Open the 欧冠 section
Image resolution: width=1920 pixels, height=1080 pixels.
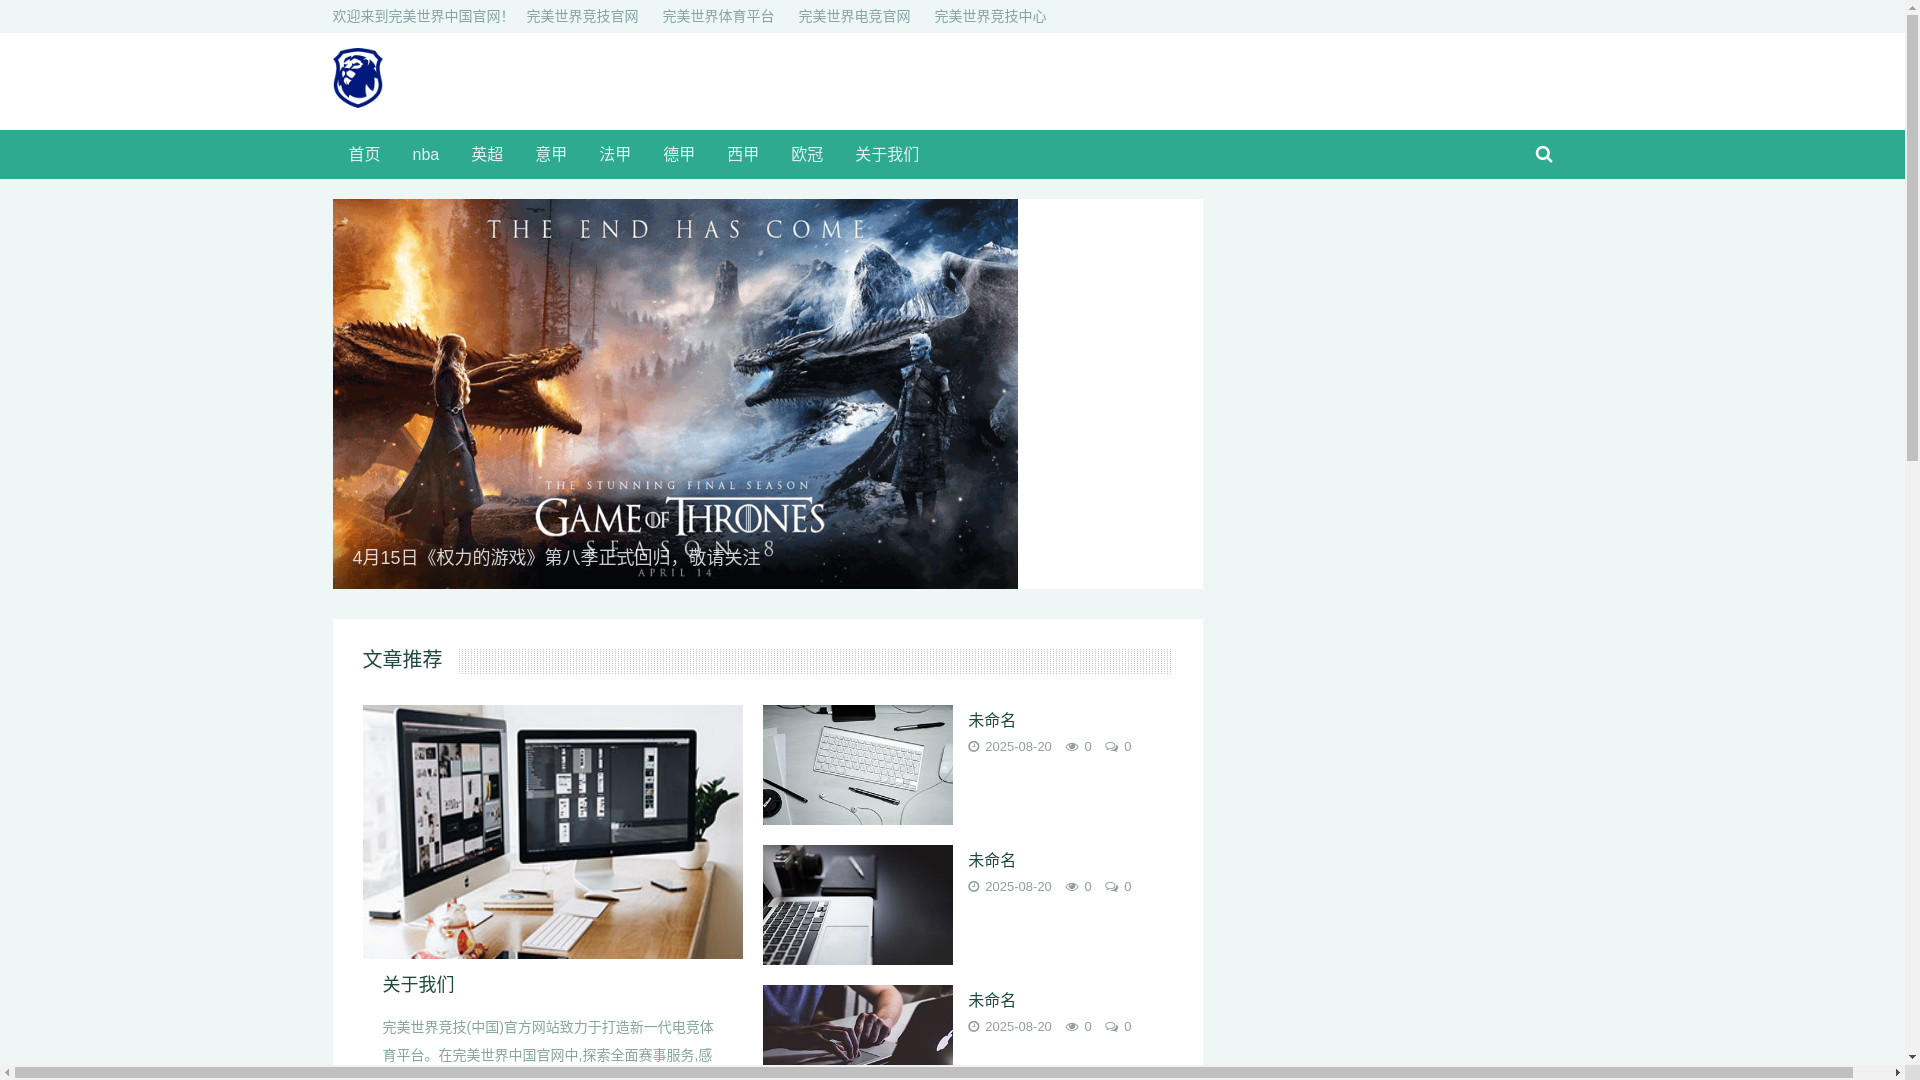[807, 154]
